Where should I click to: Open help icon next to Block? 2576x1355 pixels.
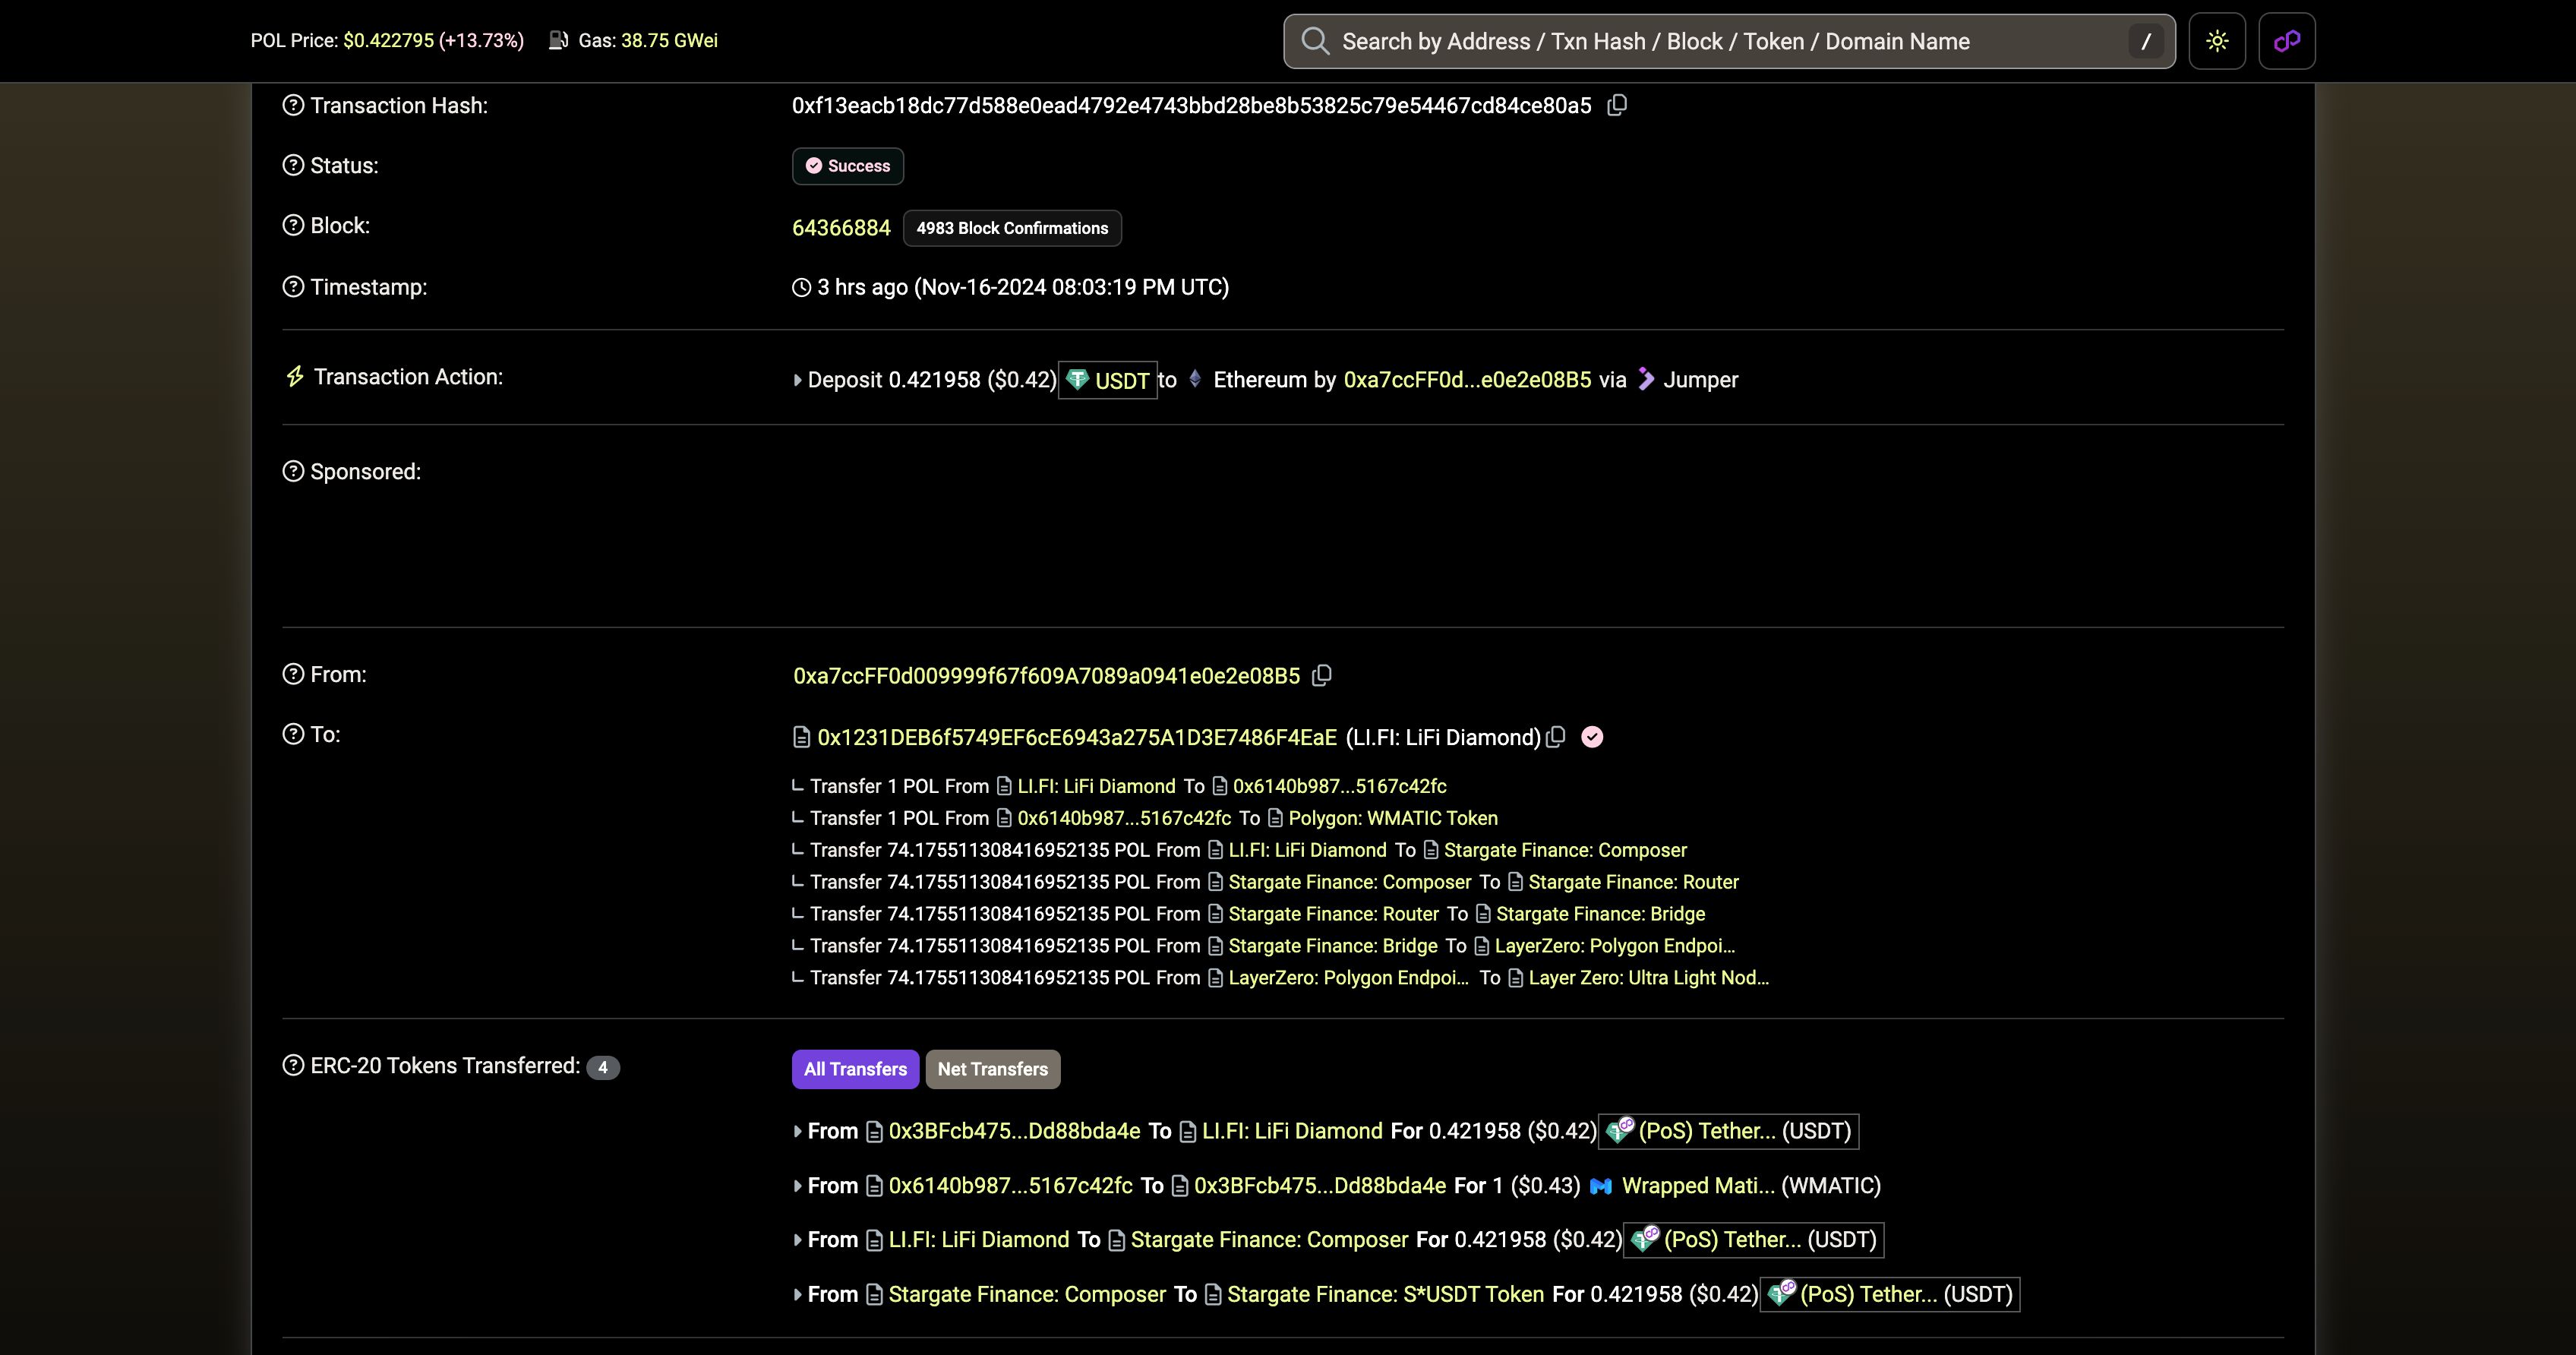[x=293, y=225]
